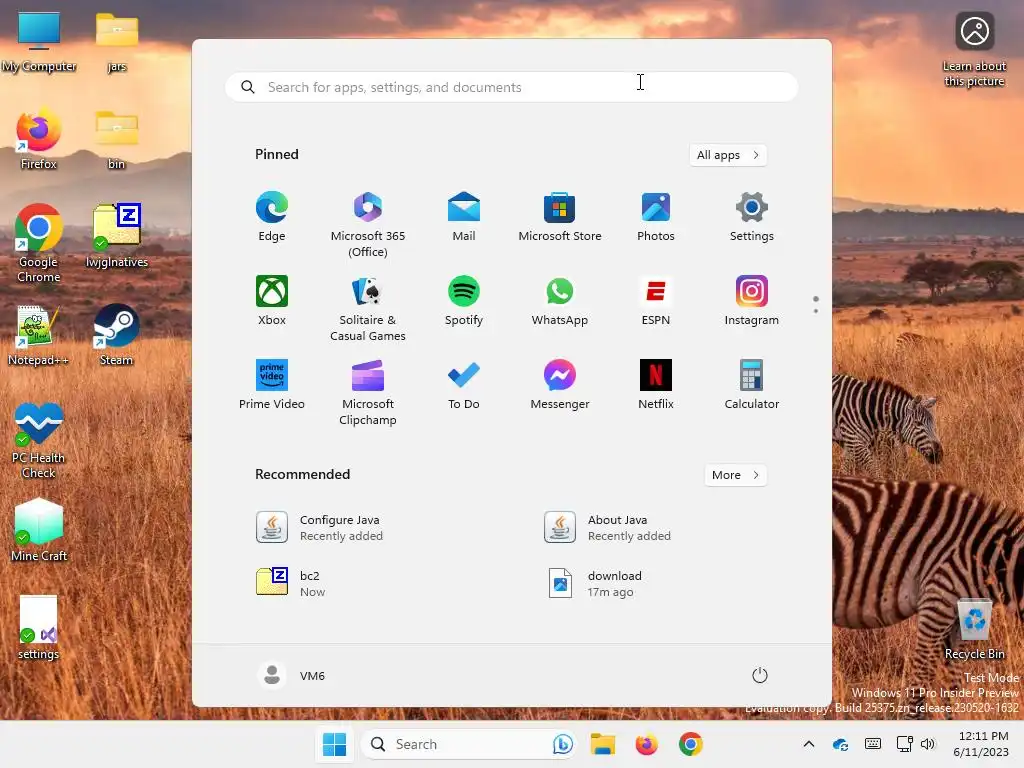This screenshot has height=768, width=1024.
Task: Launch Netflix
Action: (656, 385)
